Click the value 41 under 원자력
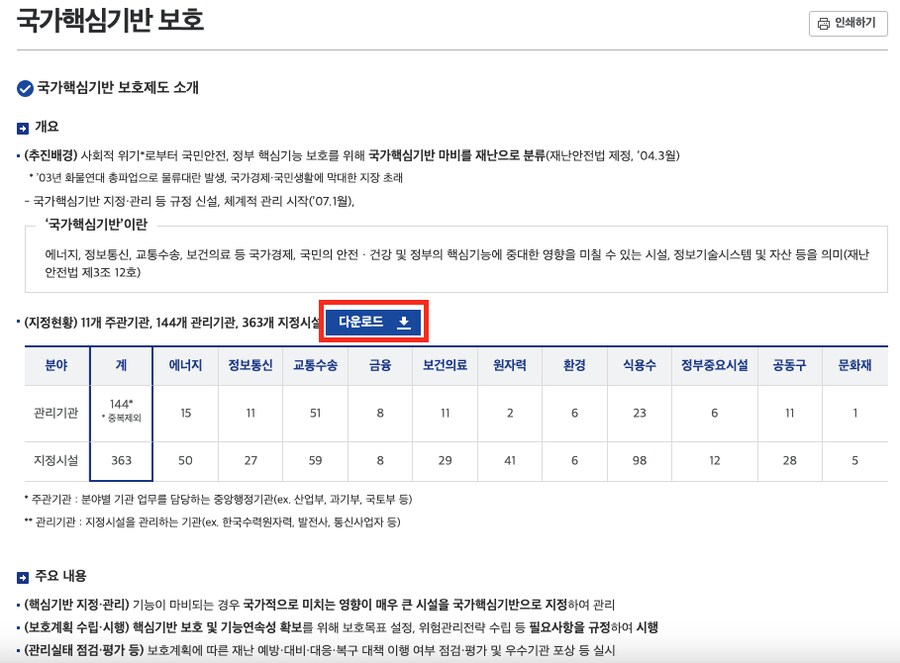900x663 pixels. pos(510,461)
